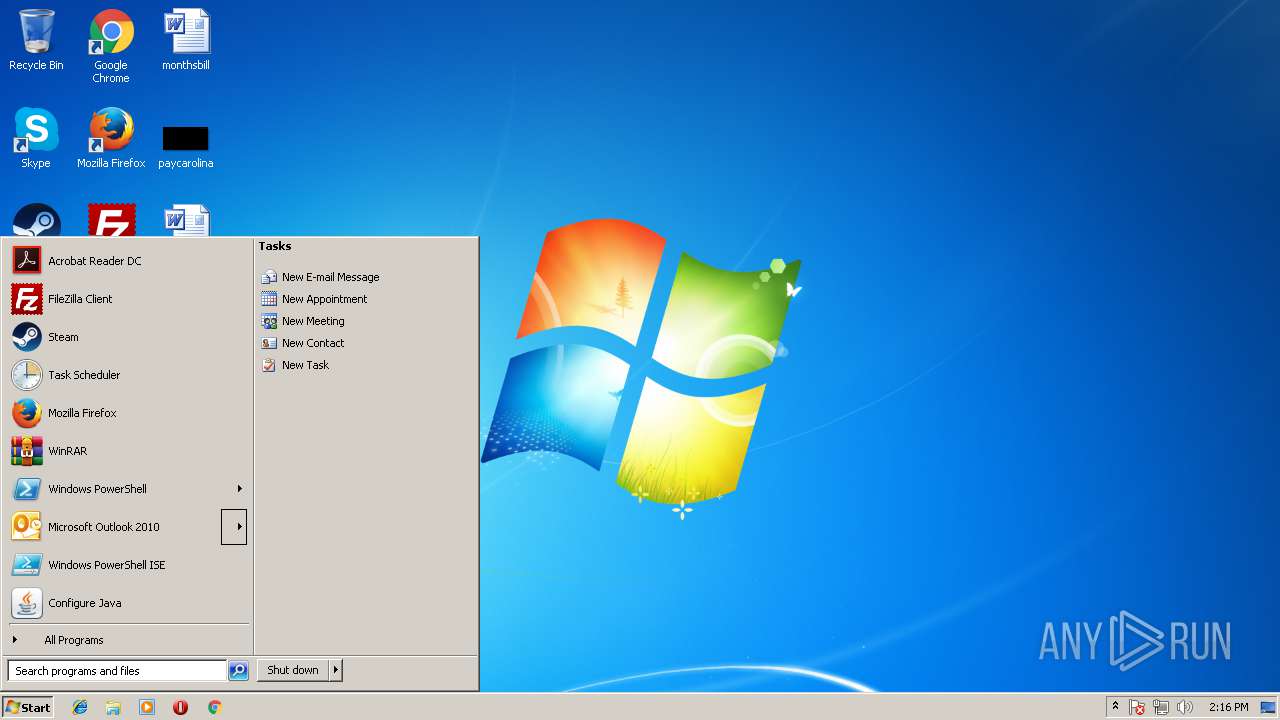Open volume speaker tray icon
1280x720 pixels.
click(x=1185, y=707)
